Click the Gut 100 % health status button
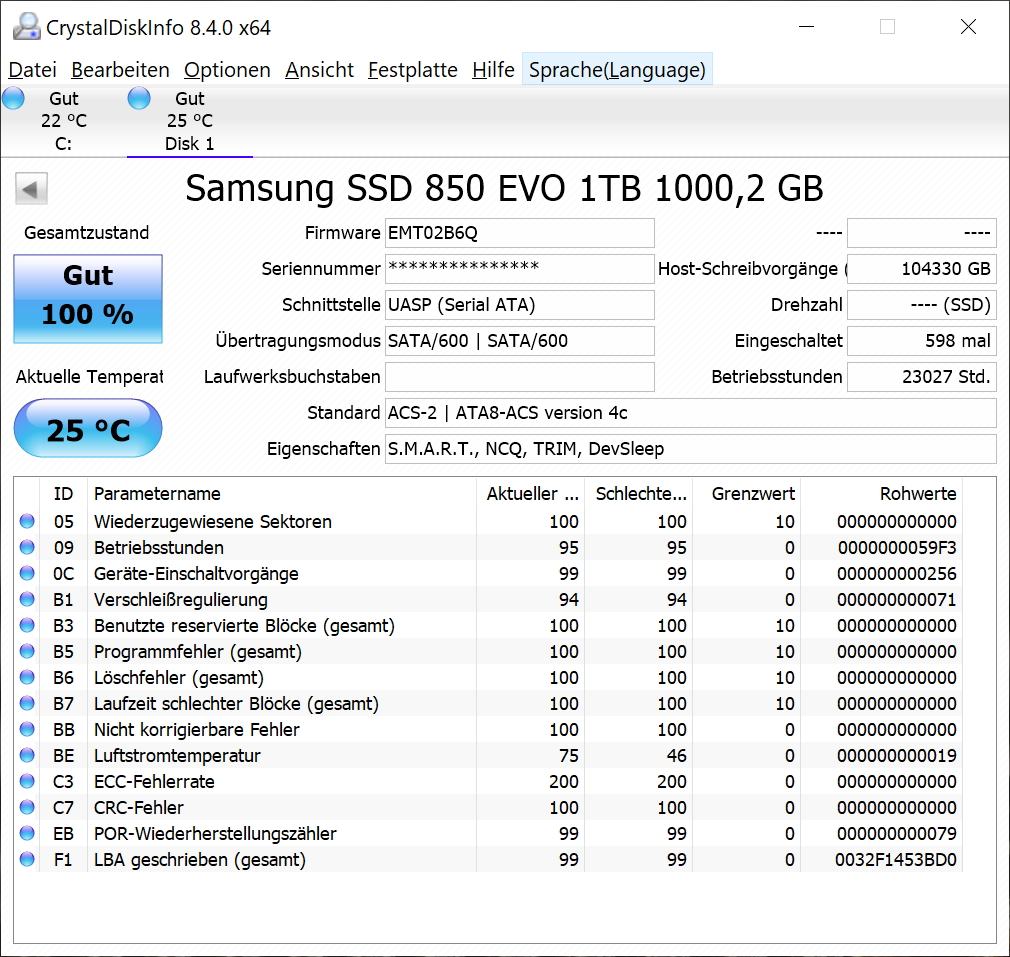Image resolution: width=1010 pixels, height=957 pixels. click(x=88, y=298)
